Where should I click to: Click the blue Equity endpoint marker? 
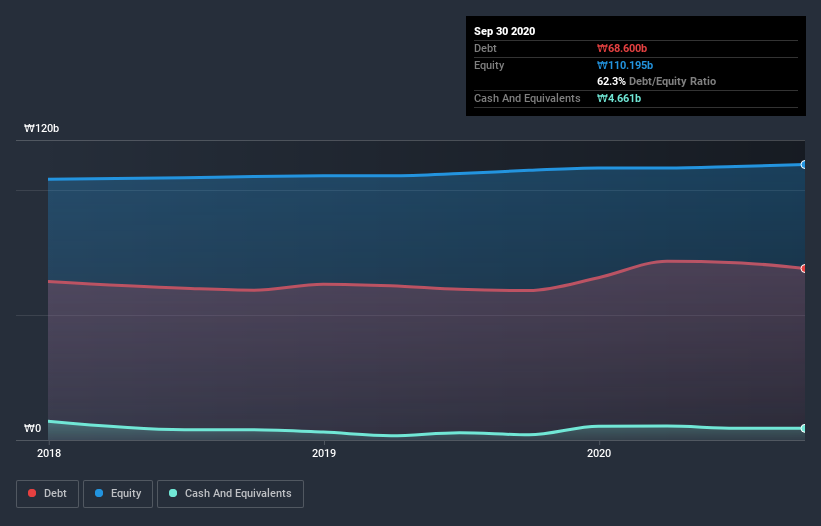pos(804,164)
